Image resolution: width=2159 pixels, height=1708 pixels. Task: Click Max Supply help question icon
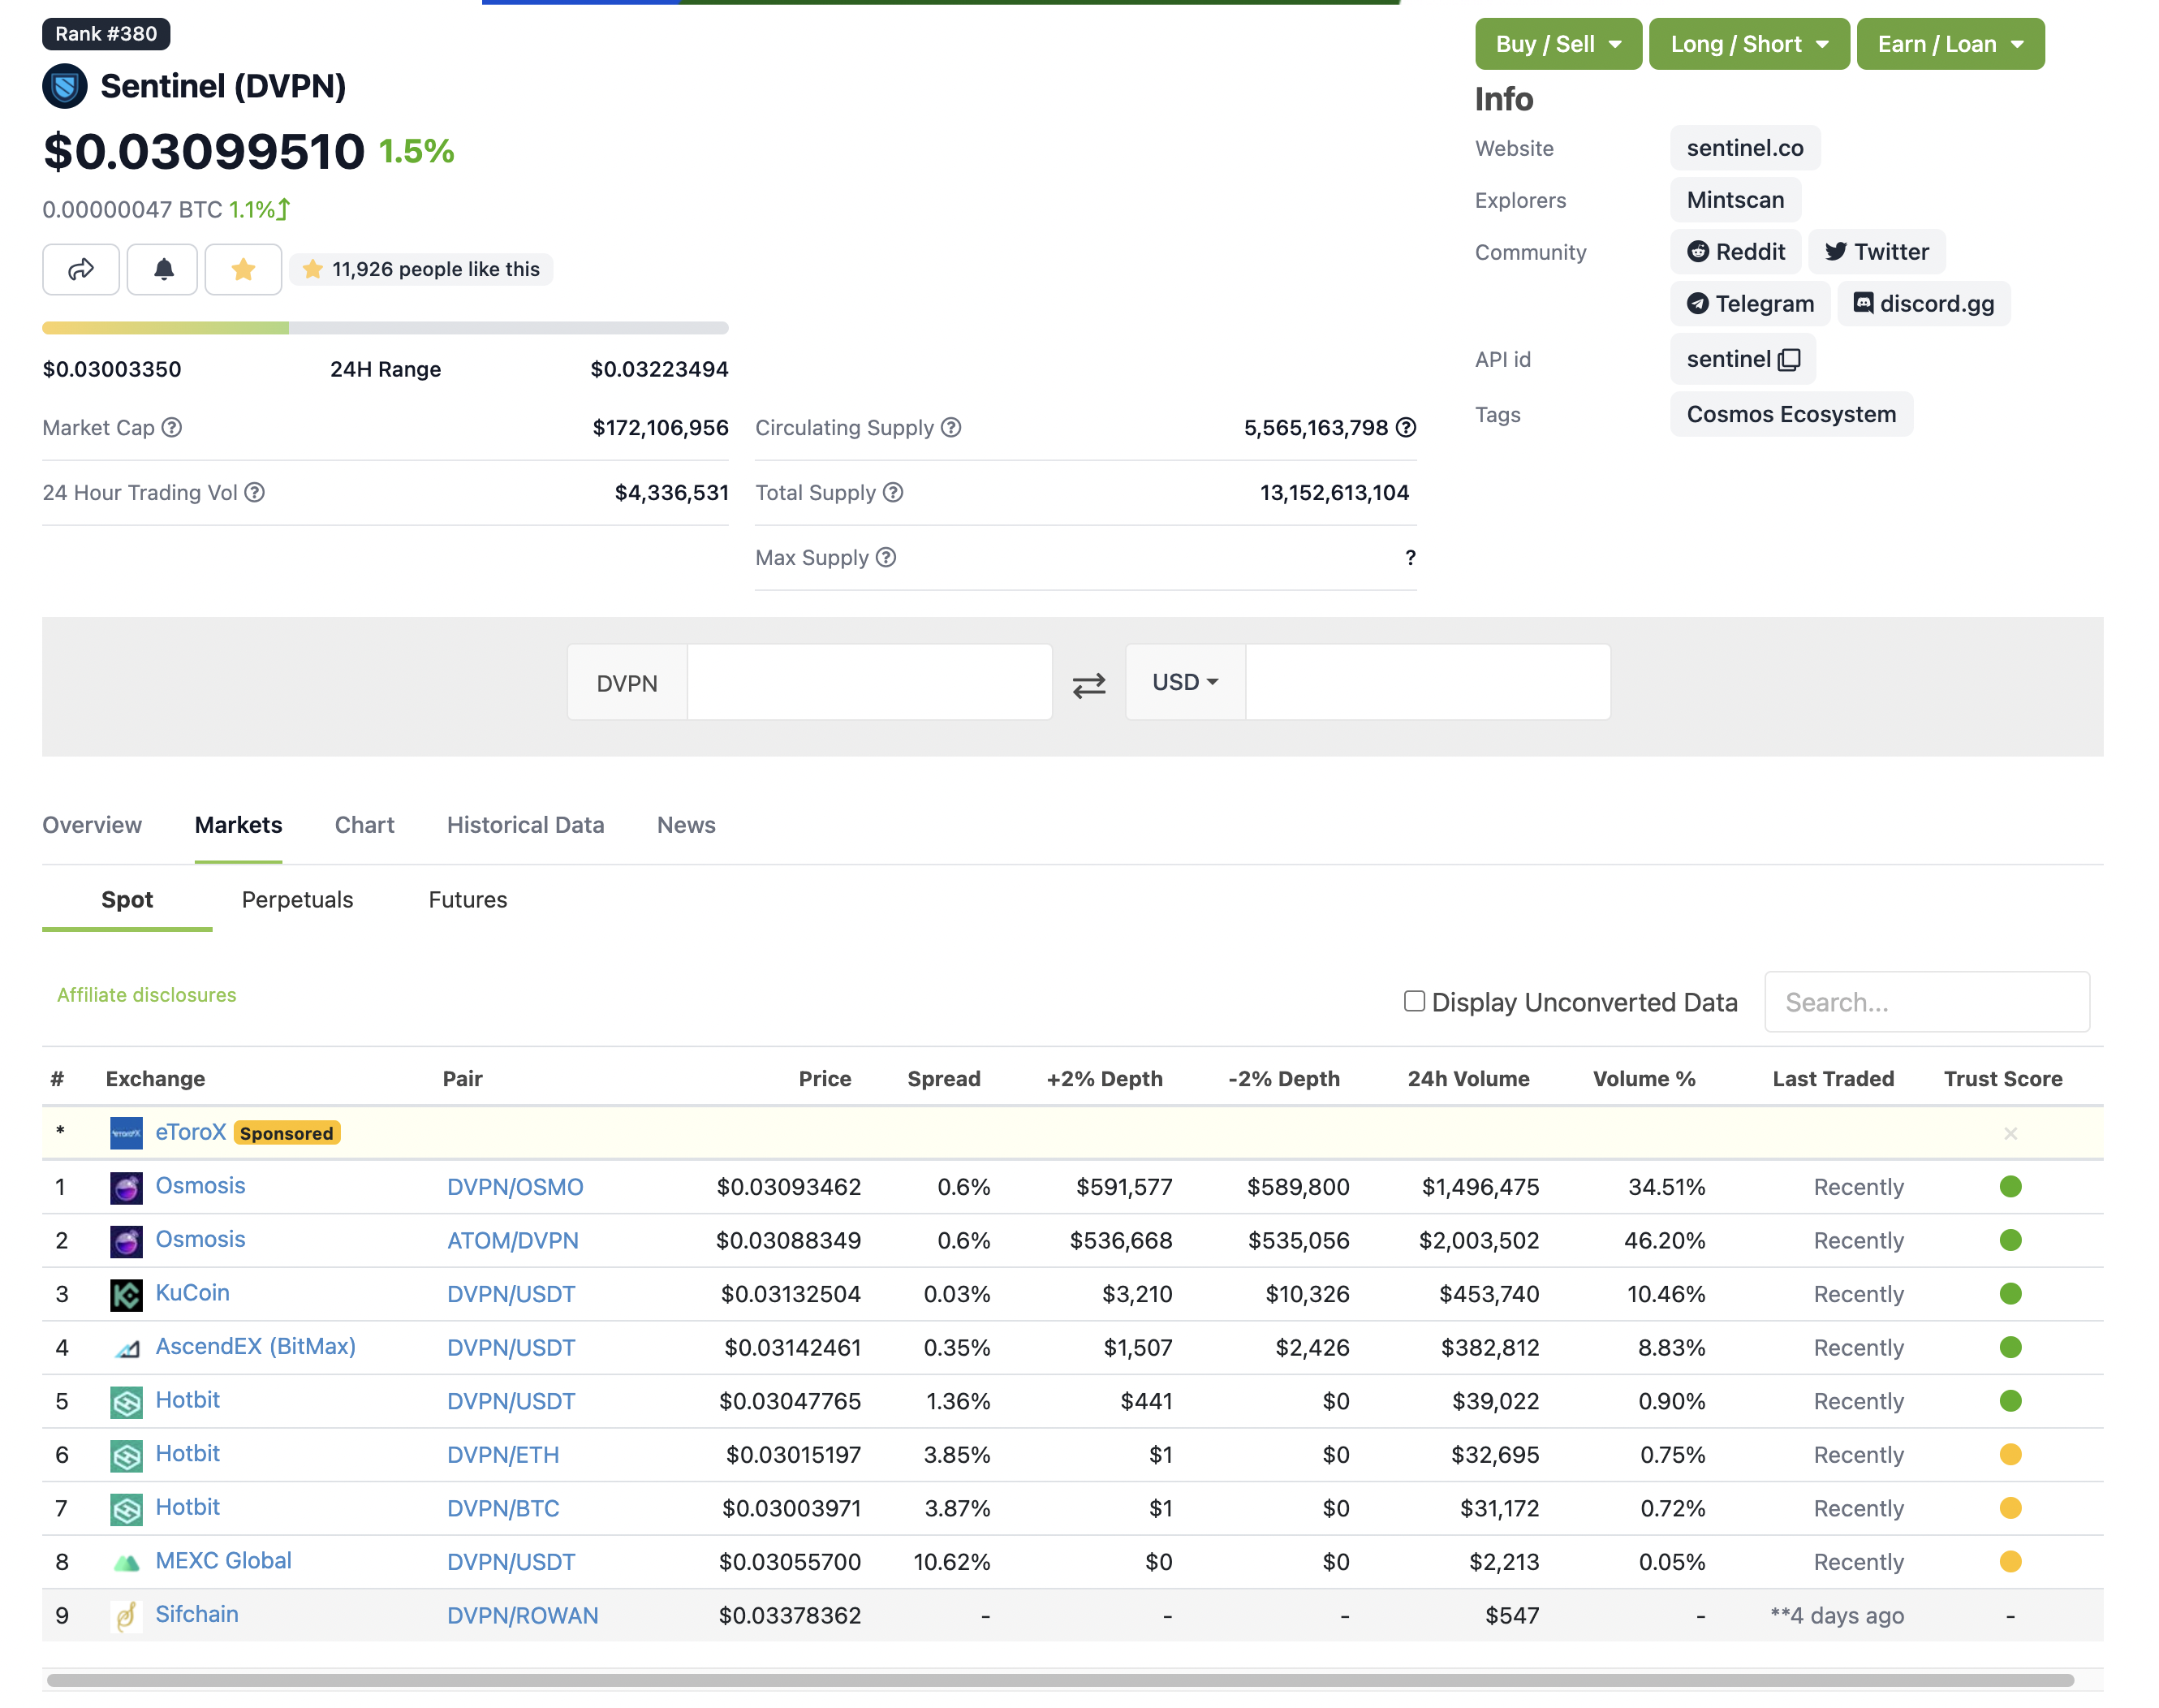pos(886,558)
